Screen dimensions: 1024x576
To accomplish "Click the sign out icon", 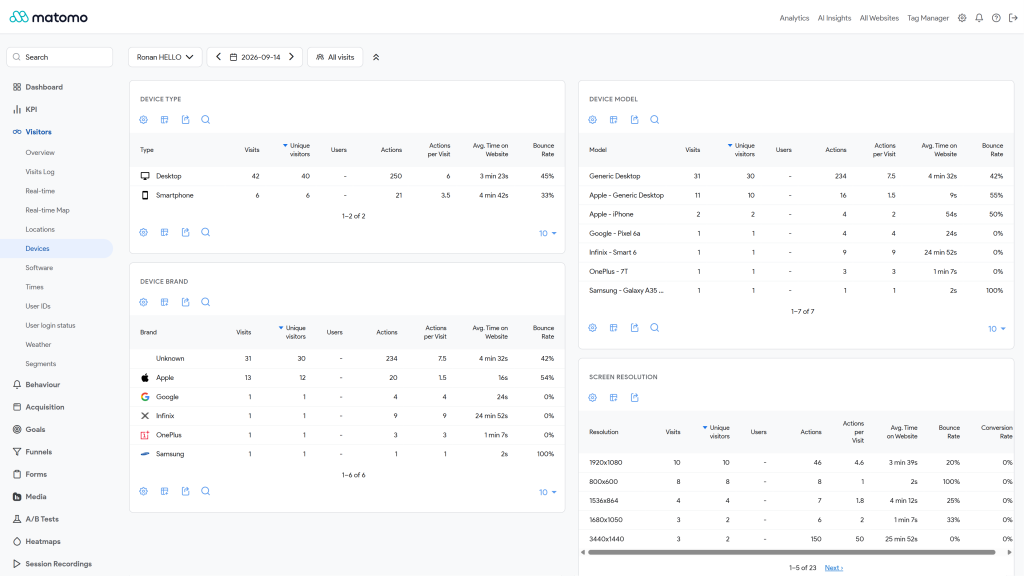I will pos(1013,18).
